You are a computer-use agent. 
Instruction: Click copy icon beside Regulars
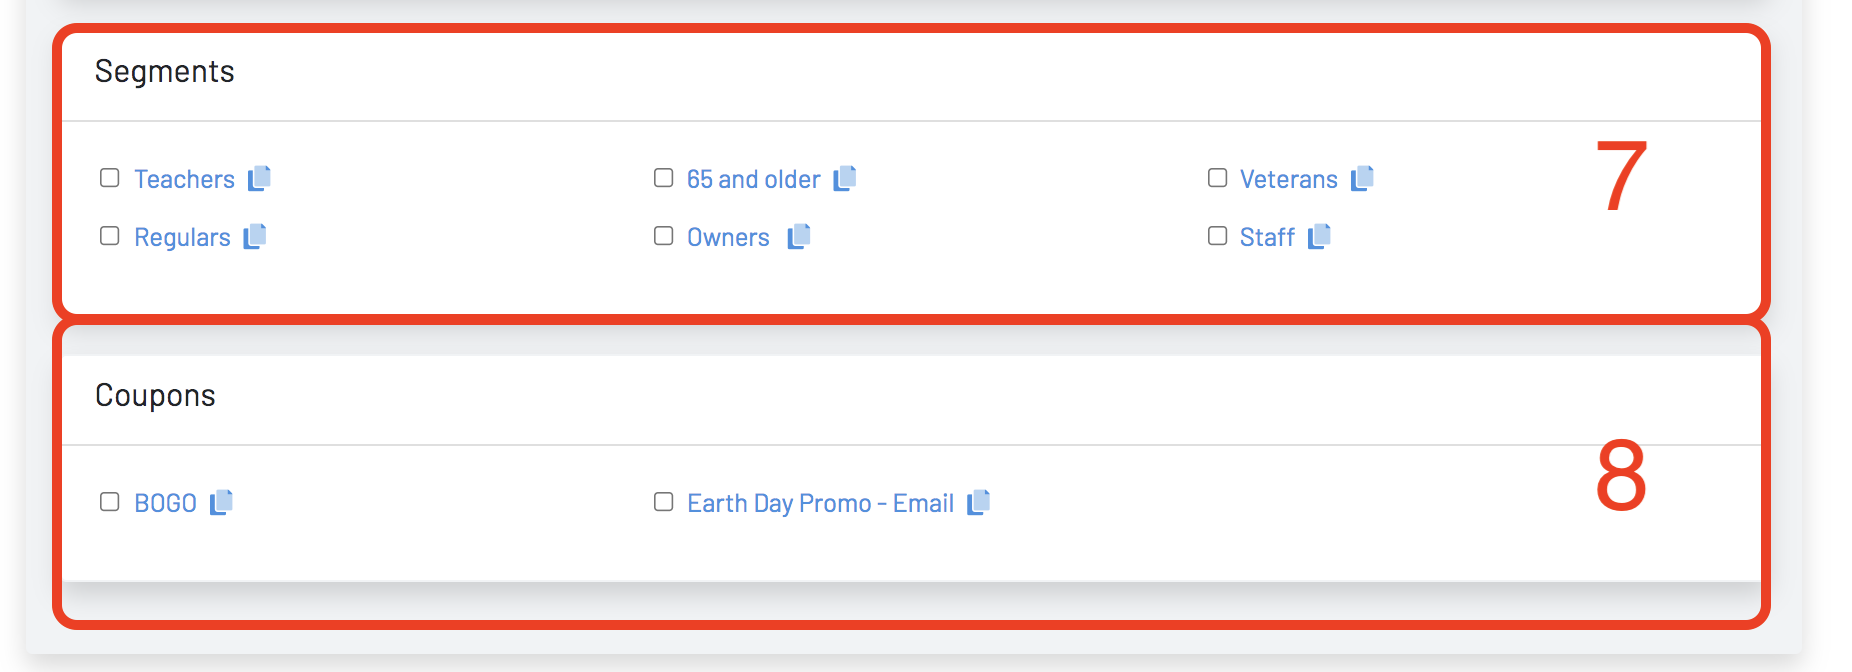(255, 236)
